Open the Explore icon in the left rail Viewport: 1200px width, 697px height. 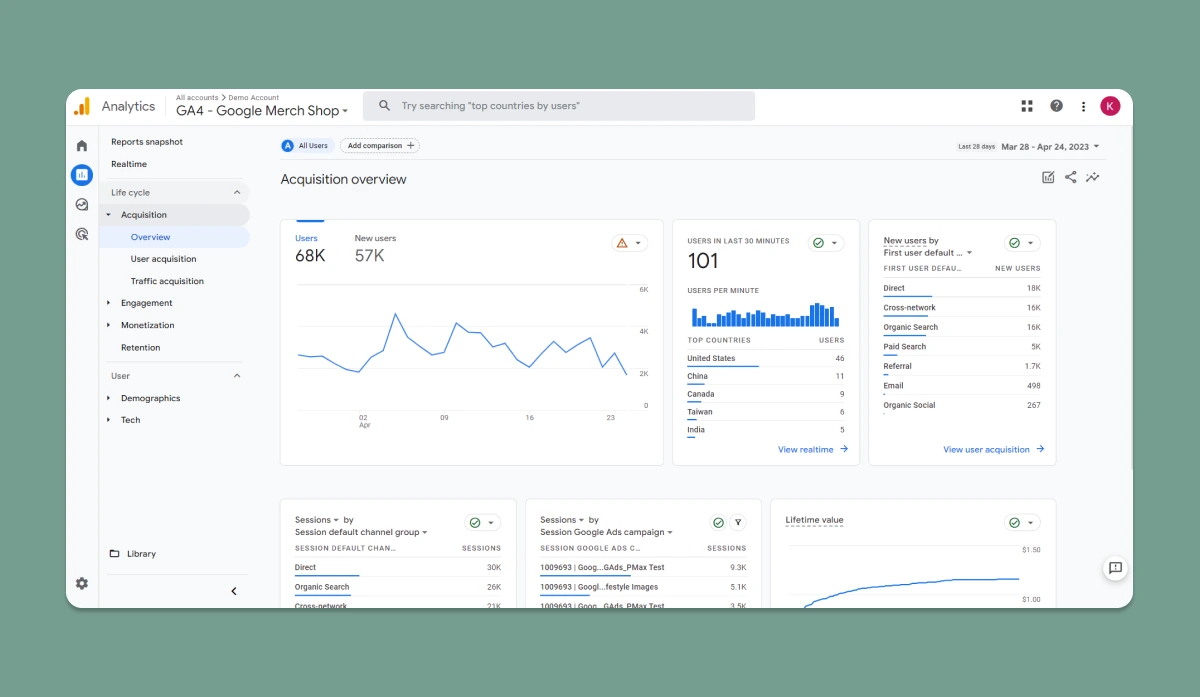pos(82,204)
